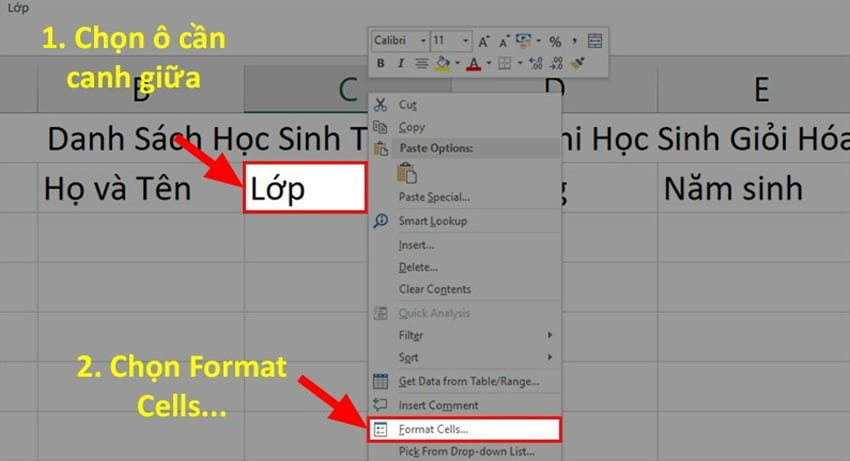Open Format Cells... from the context menu
Screen dimensions: 850x461
[x=465, y=430]
